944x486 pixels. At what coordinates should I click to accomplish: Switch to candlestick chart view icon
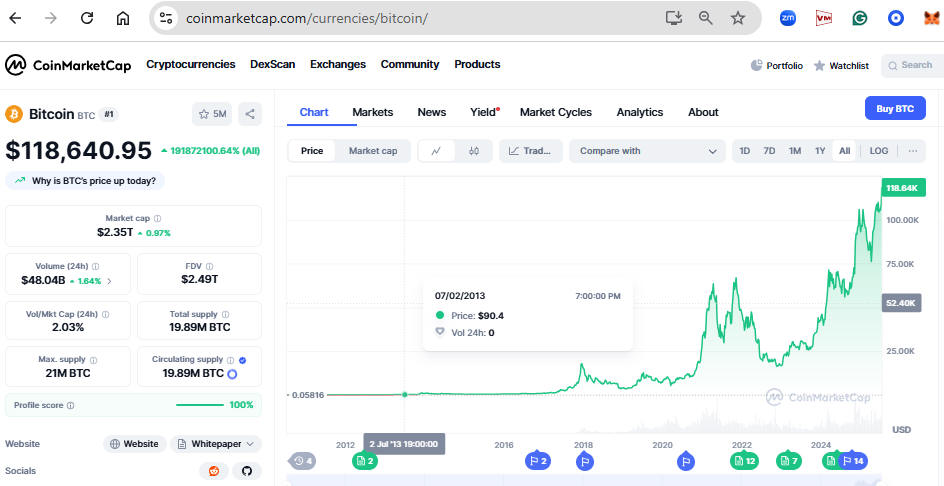[474, 151]
